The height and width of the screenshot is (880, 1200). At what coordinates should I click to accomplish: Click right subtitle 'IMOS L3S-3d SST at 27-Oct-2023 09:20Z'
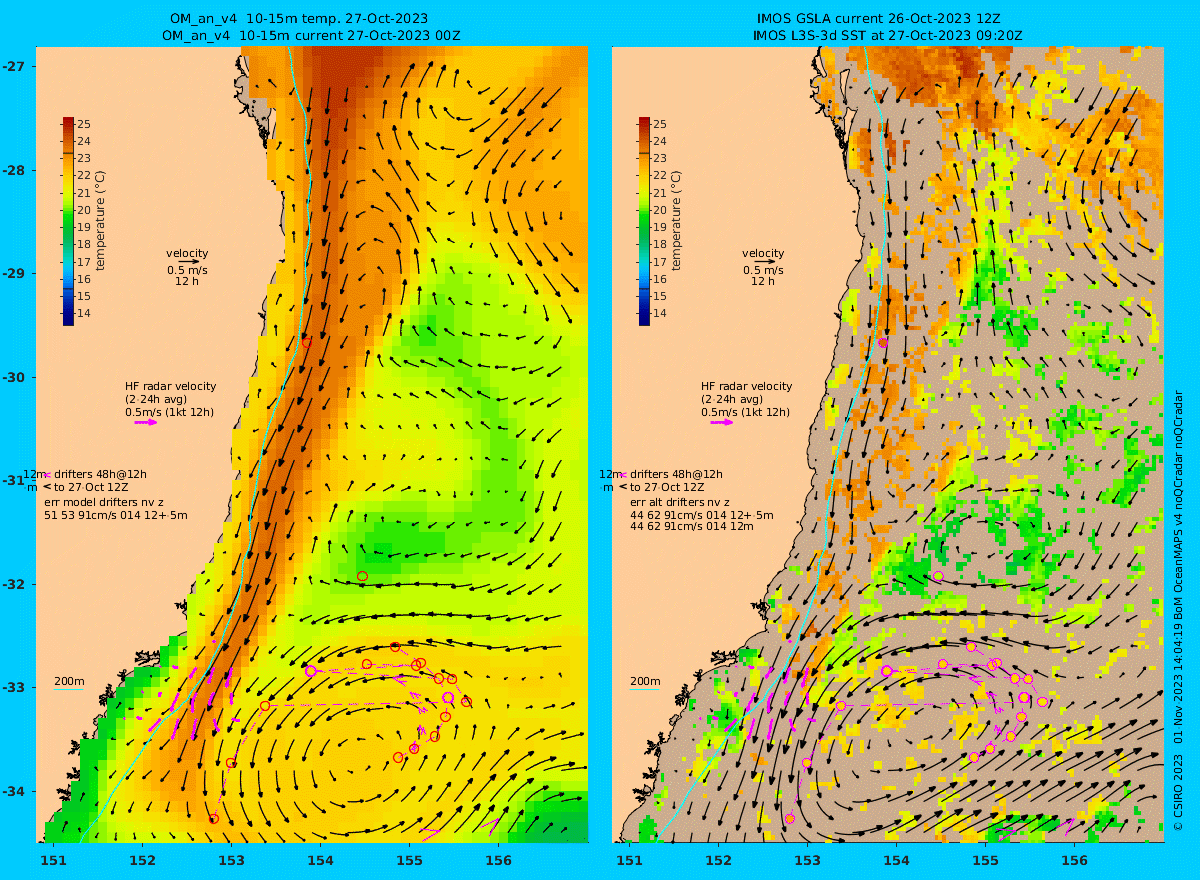click(888, 35)
